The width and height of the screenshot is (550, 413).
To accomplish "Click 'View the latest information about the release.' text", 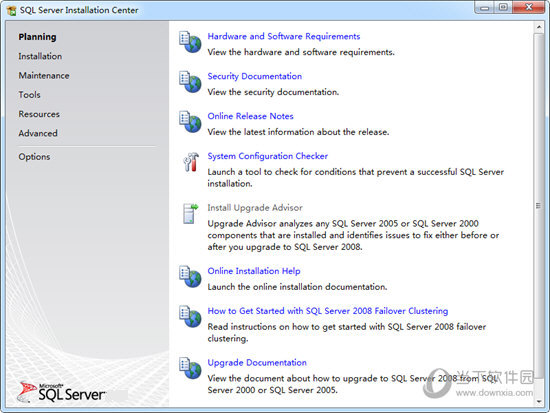I will [x=298, y=132].
